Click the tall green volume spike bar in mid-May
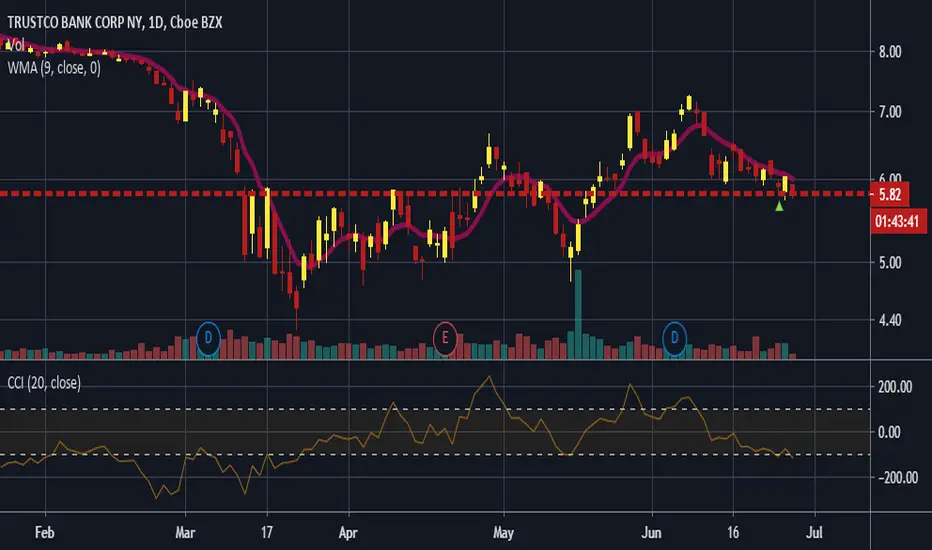The height and width of the screenshot is (550, 932). pyautogui.click(x=578, y=314)
